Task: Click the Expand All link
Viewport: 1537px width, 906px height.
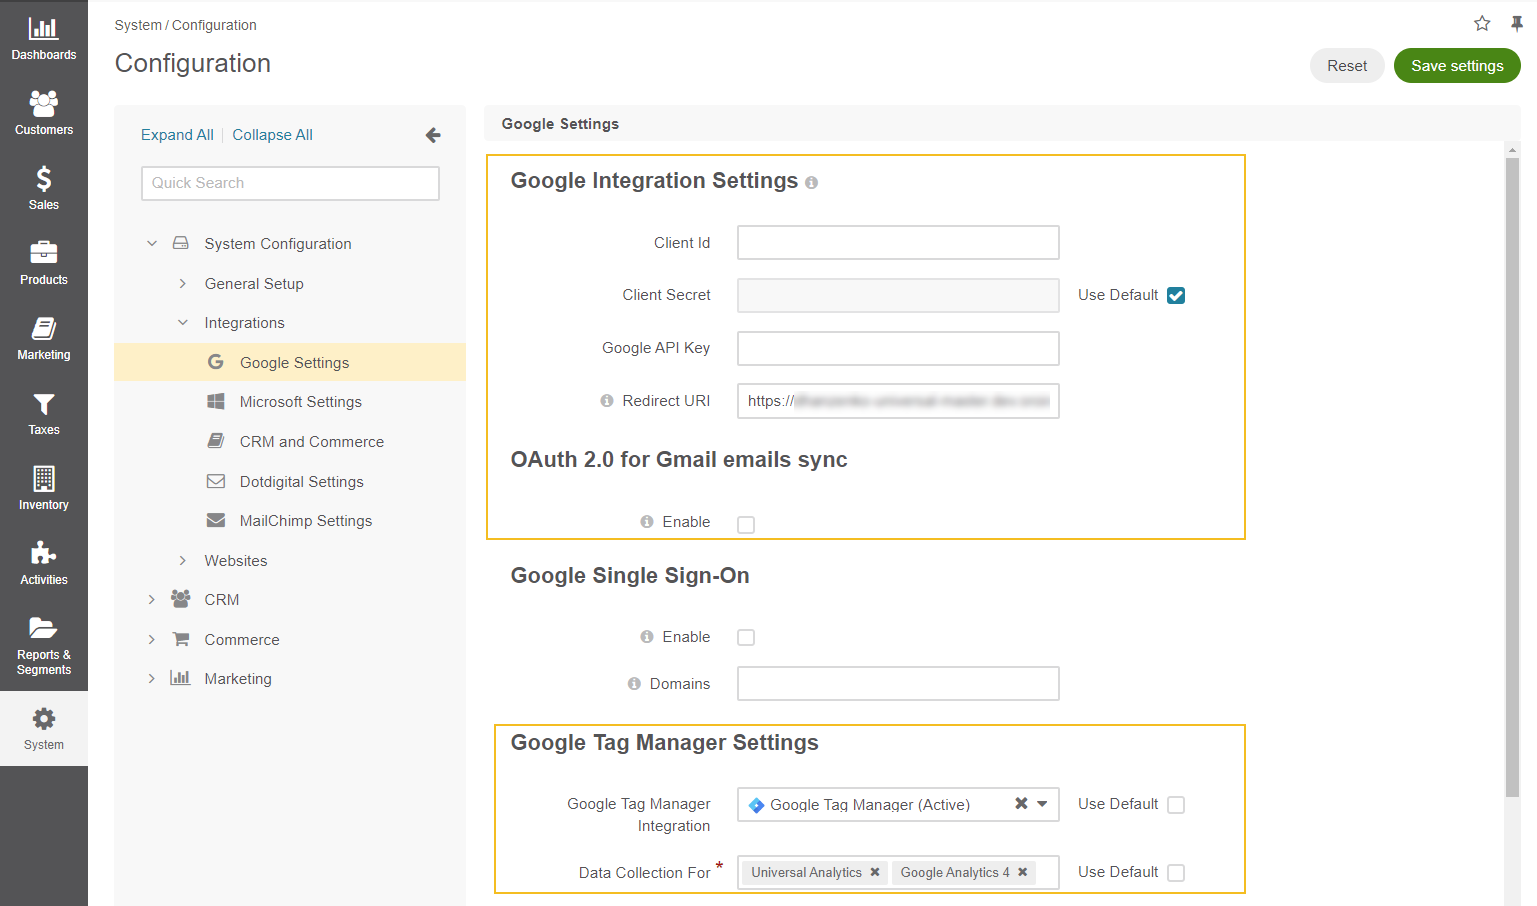Action: (177, 135)
